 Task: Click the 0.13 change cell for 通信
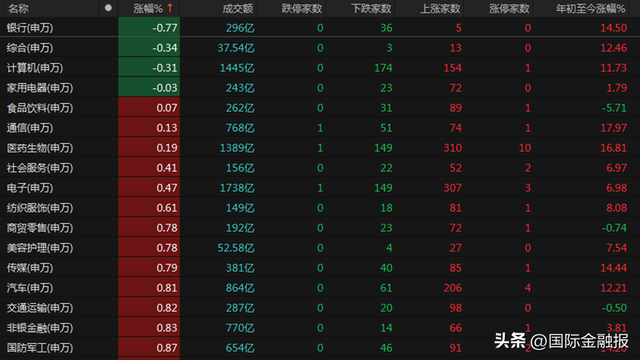pyautogui.click(x=149, y=128)
